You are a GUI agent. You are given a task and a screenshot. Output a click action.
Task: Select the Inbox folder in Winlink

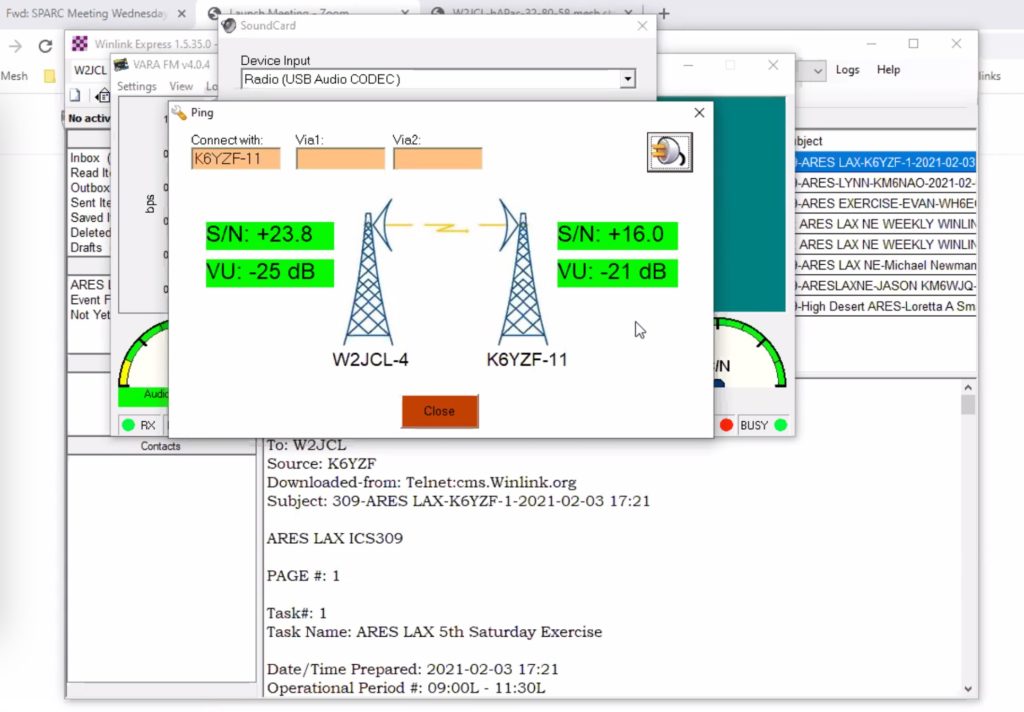85,158
